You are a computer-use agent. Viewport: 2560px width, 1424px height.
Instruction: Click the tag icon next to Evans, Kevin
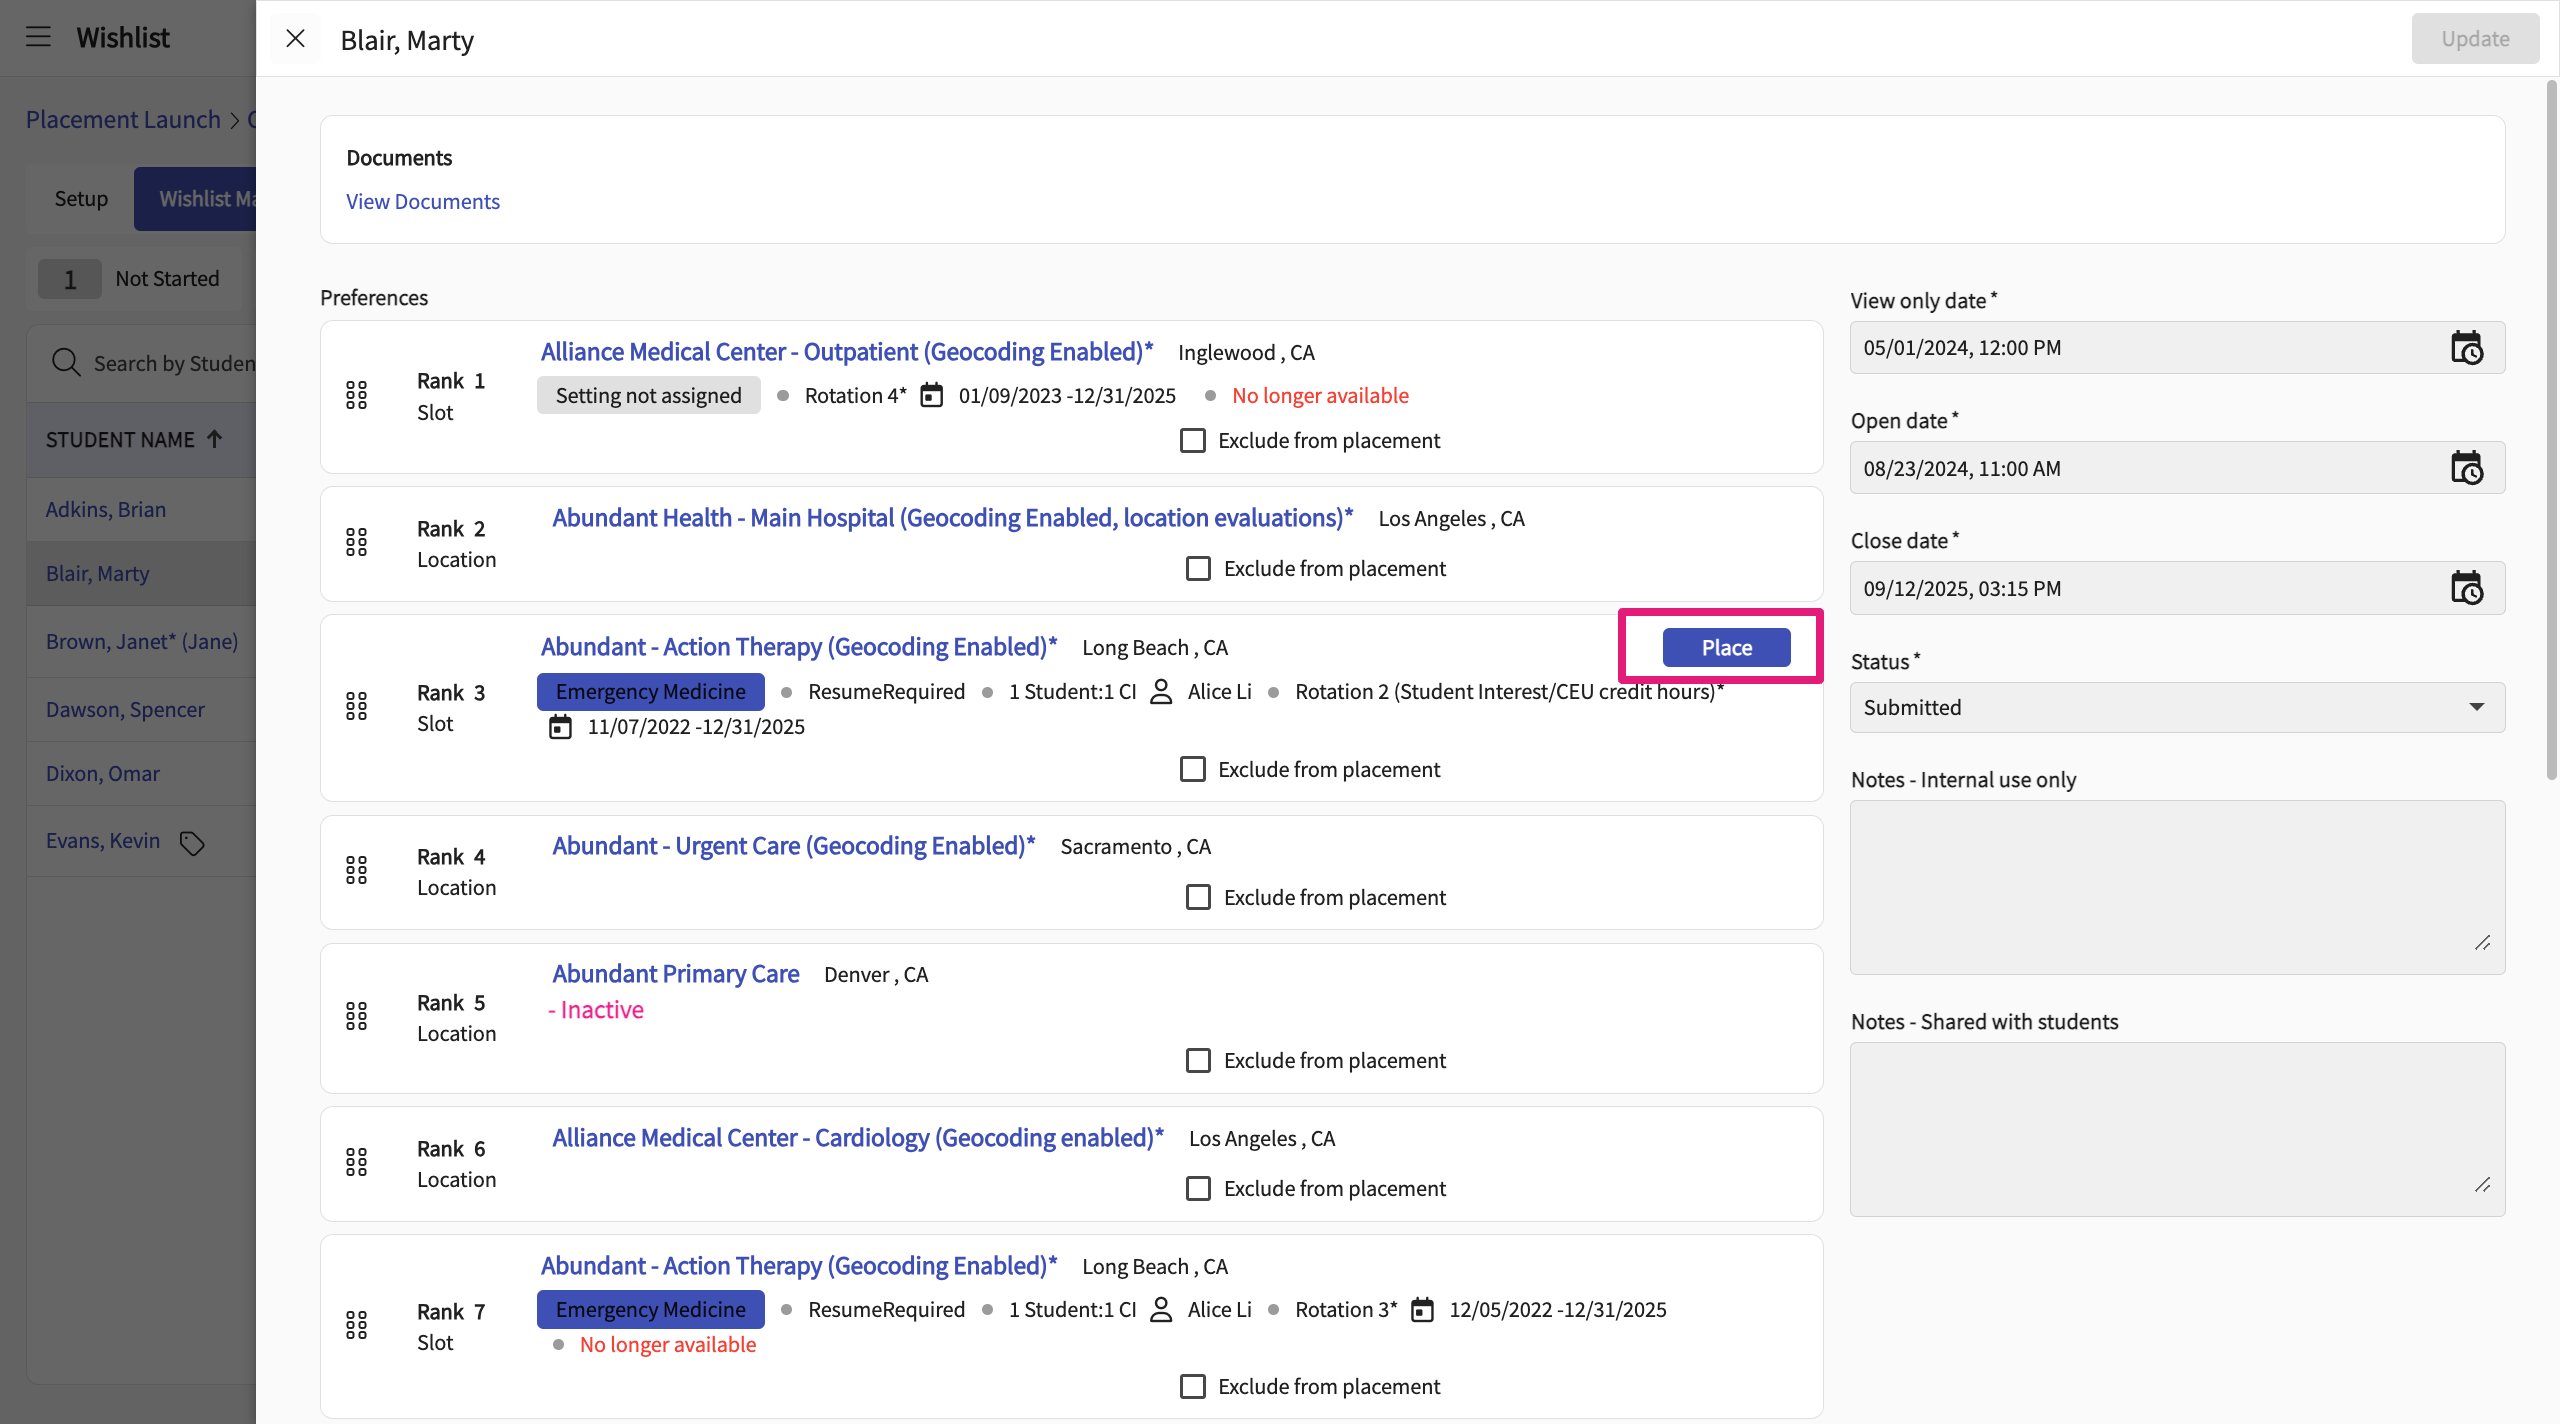pos(192,843)
